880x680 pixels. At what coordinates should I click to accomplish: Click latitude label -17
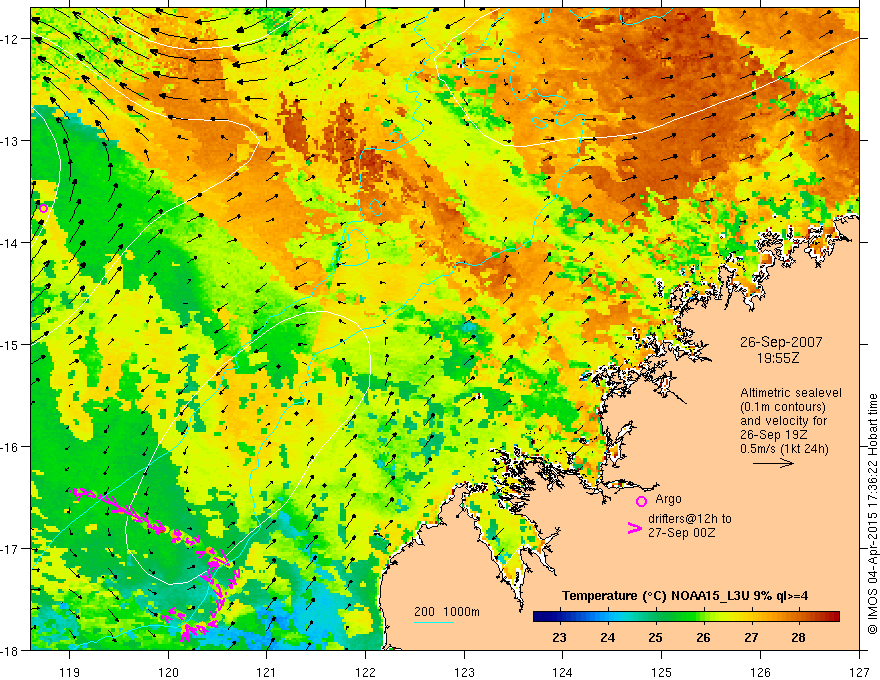click(11, 548)
